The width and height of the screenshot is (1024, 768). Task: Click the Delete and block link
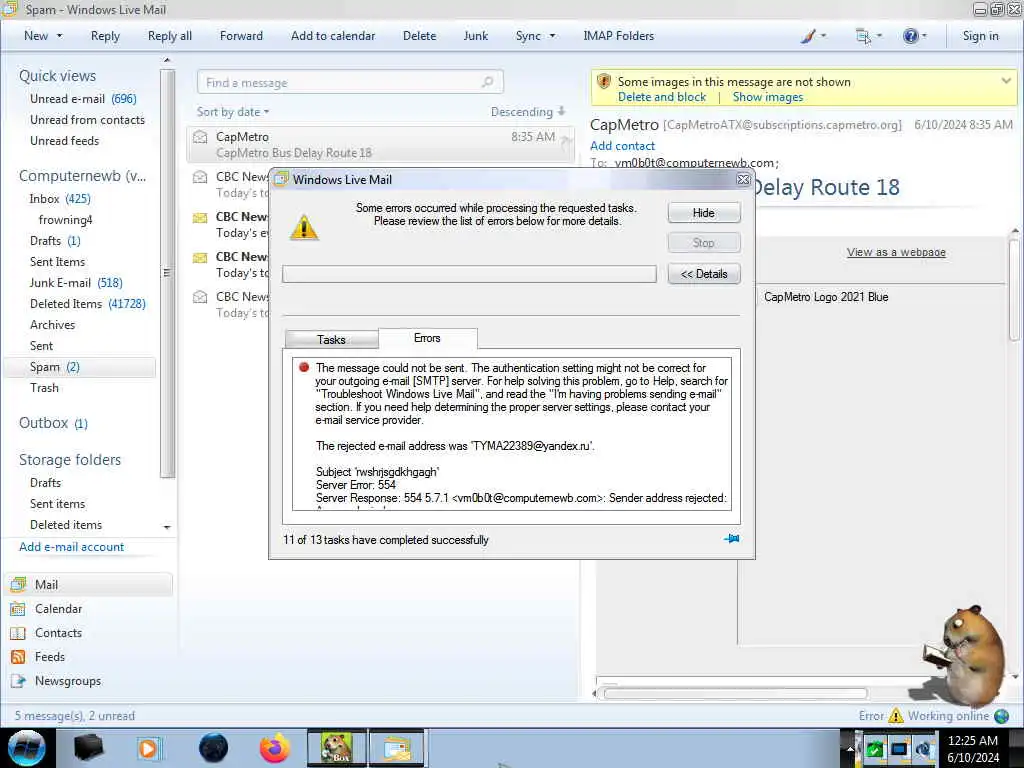pyautogui.click(x=662, y=97)
